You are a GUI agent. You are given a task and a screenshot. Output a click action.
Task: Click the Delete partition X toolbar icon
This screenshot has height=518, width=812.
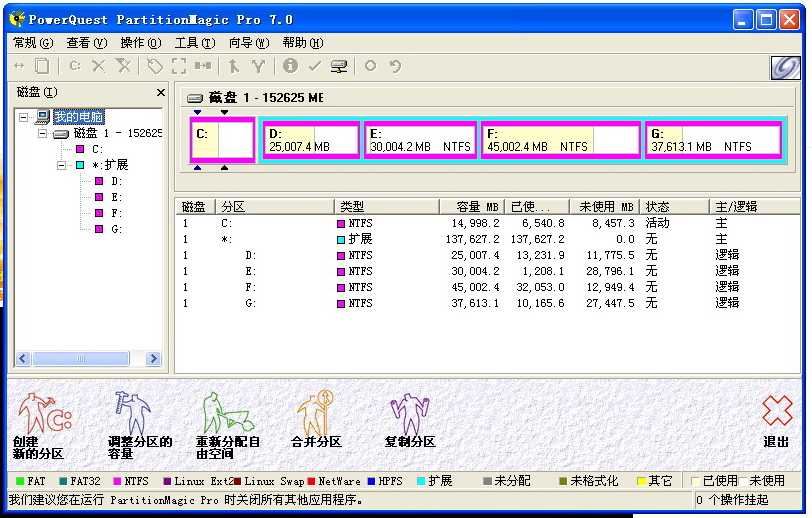click(98, 66)
